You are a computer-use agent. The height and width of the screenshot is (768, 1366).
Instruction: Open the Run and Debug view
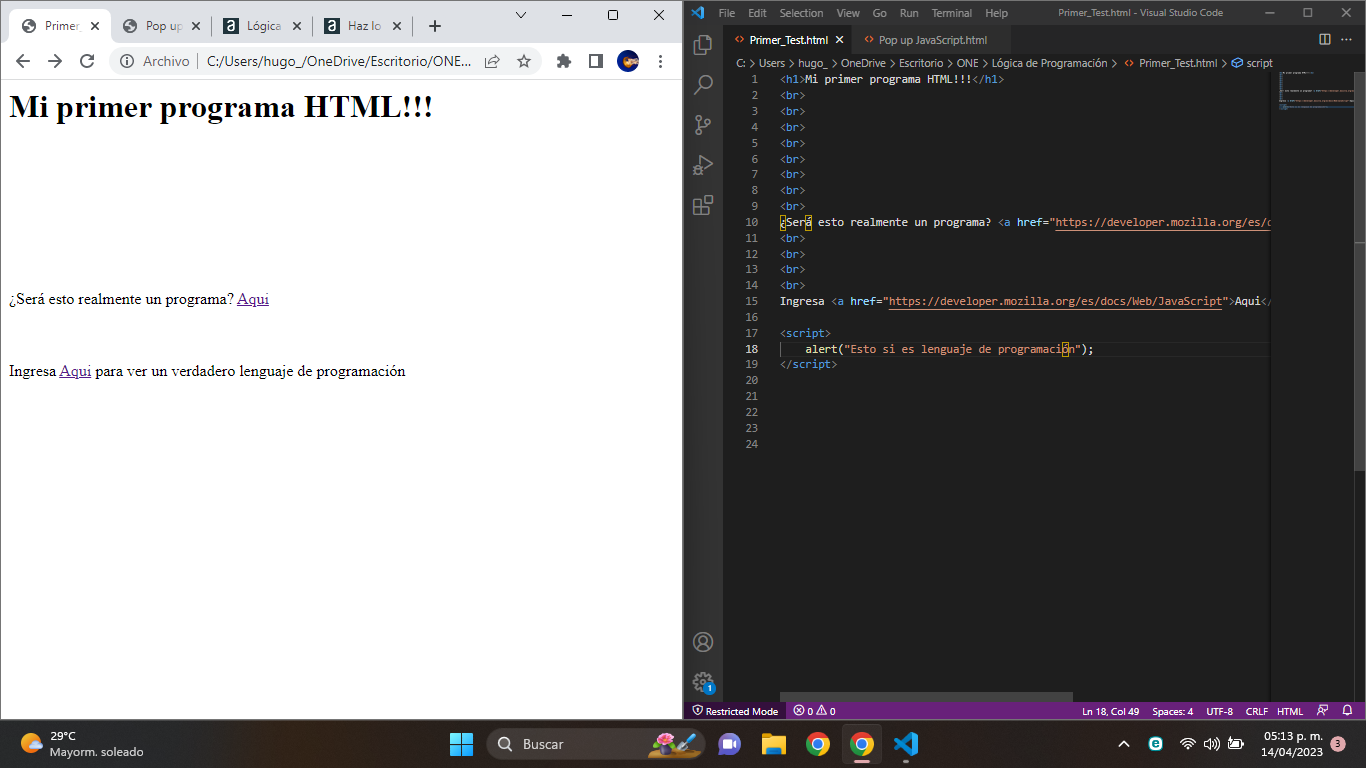703,165
